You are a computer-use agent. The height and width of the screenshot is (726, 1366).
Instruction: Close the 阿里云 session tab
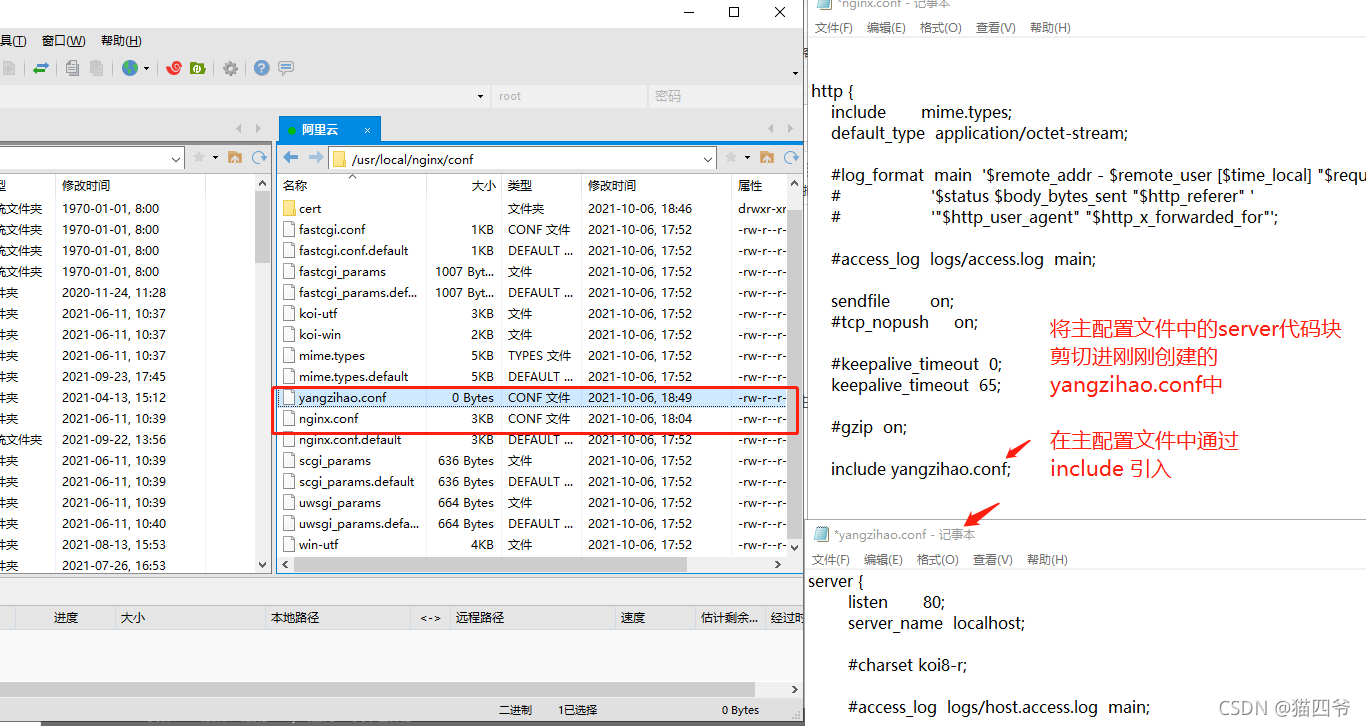[x=368, y=130]
